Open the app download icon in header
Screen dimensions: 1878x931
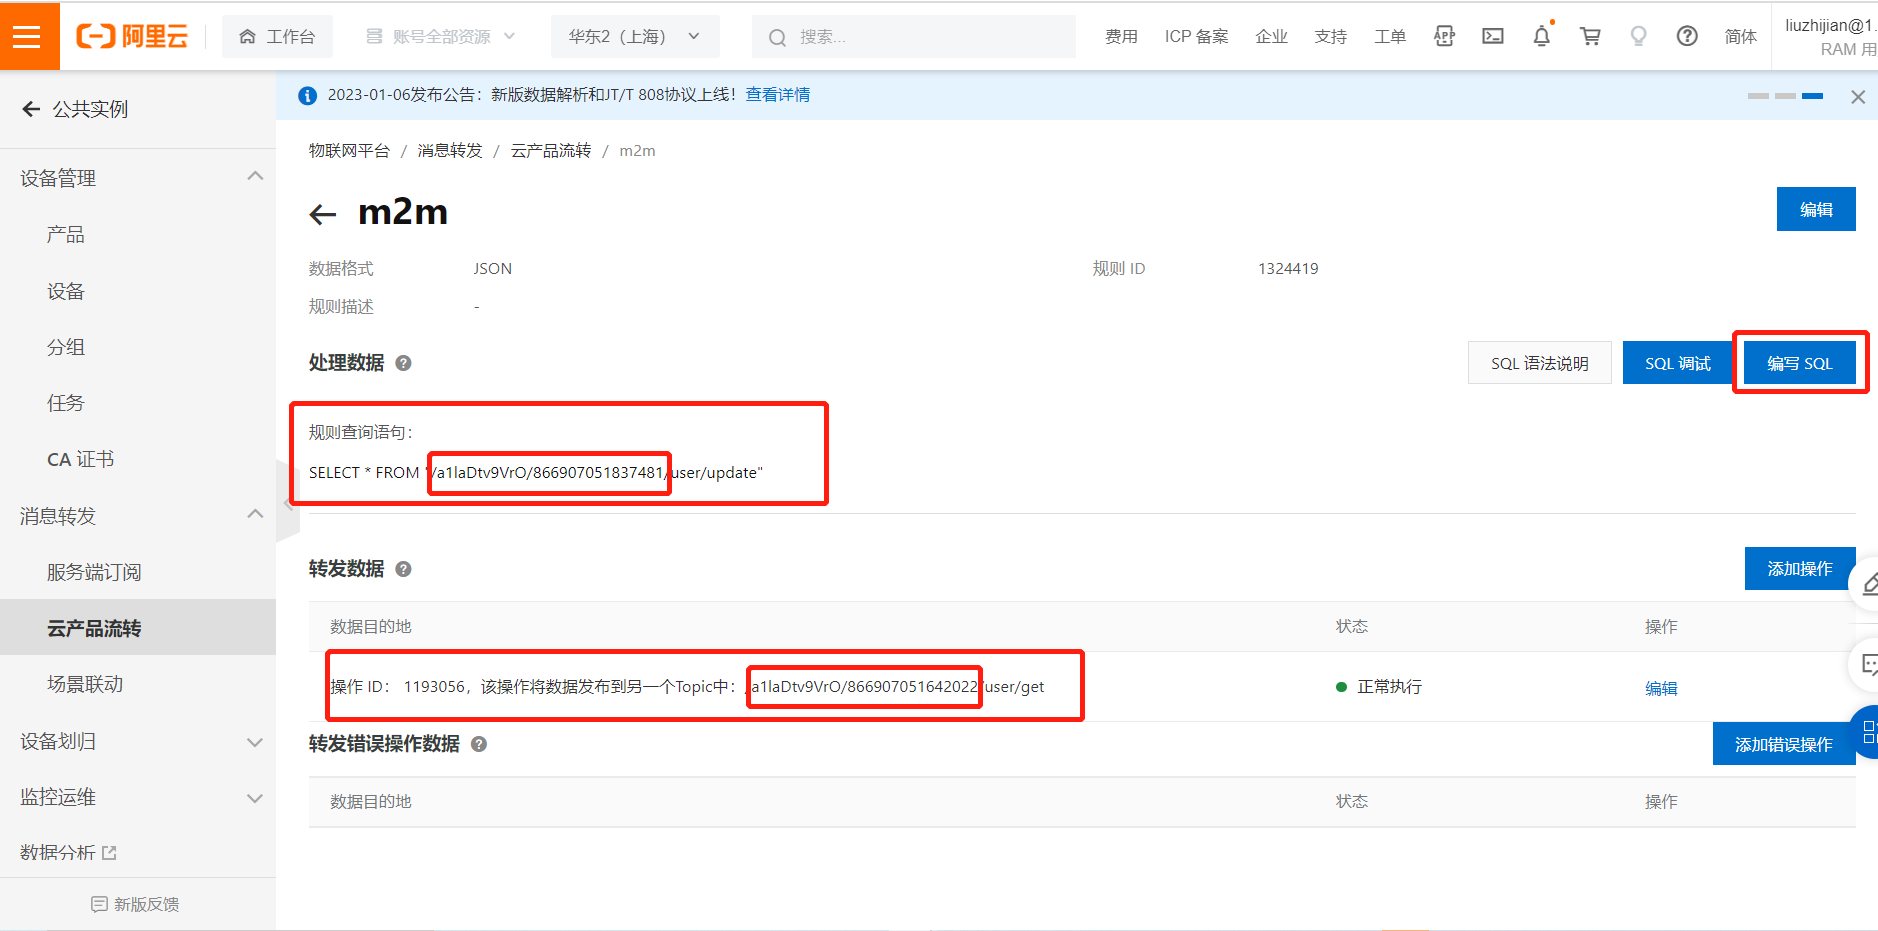[x=1444, y=37]
